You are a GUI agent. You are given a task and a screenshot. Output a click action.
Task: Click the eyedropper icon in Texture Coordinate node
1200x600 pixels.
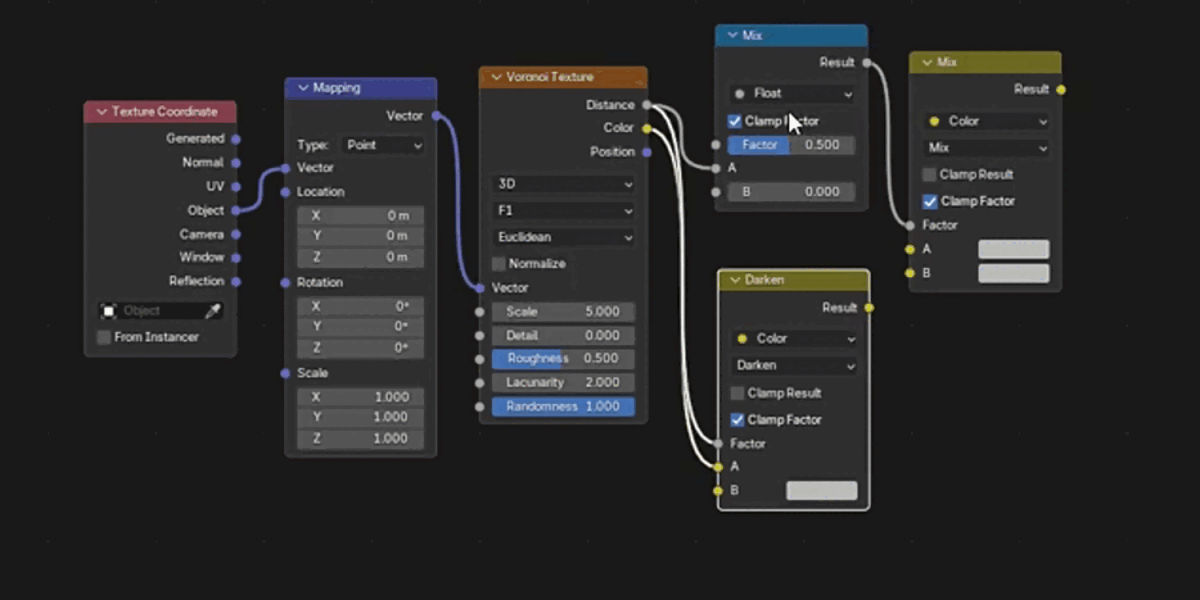coord(212,311)
